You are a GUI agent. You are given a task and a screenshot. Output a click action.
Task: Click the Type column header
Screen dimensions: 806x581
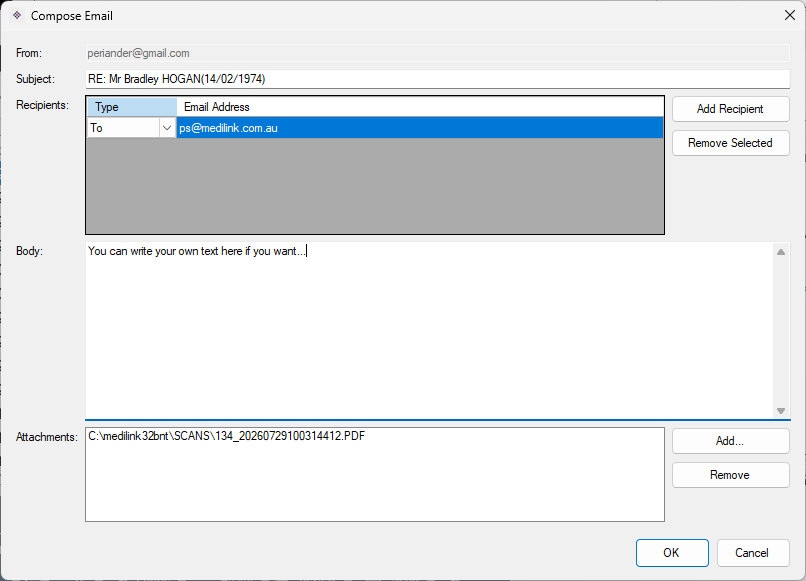click(x=132, y=107)
